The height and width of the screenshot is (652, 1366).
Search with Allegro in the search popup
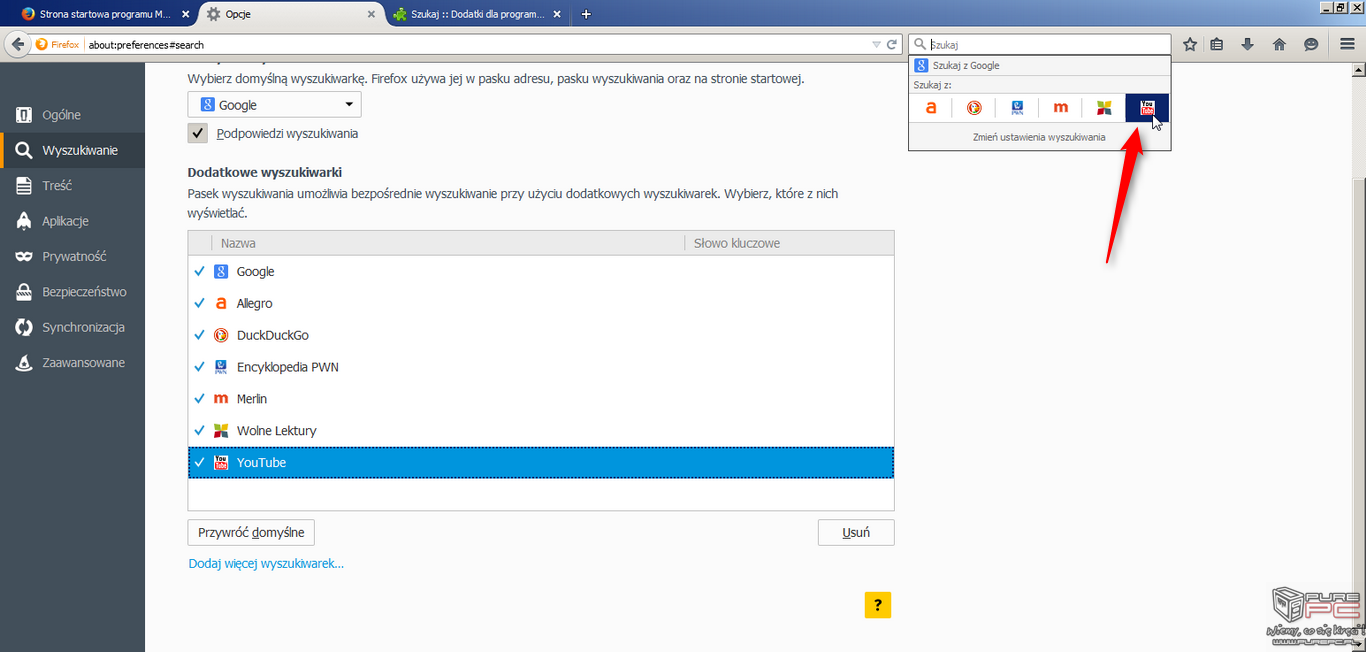tap(931, 108)
